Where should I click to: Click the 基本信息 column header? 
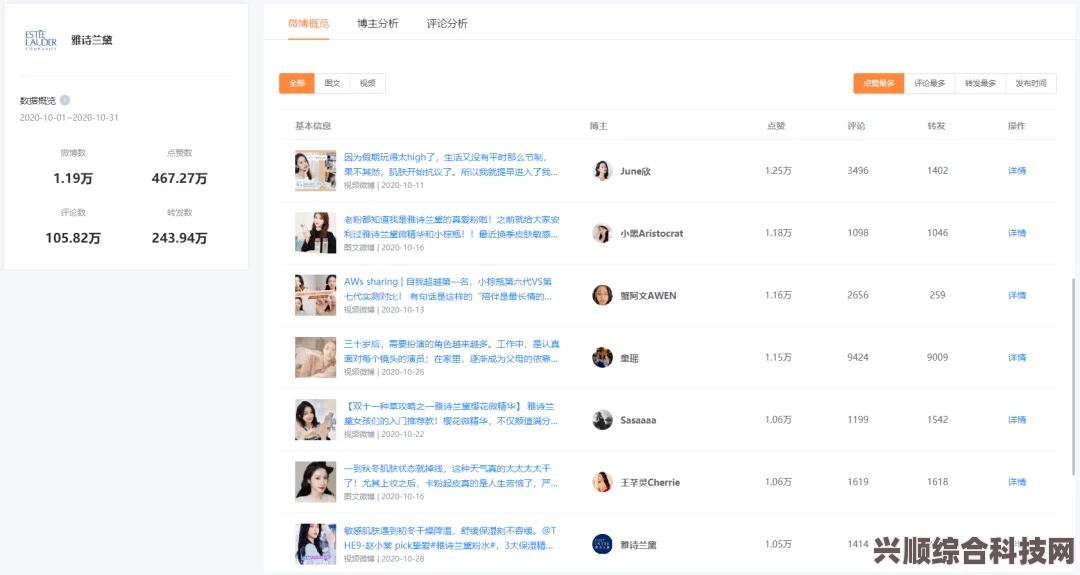click(x=313, y=126)
